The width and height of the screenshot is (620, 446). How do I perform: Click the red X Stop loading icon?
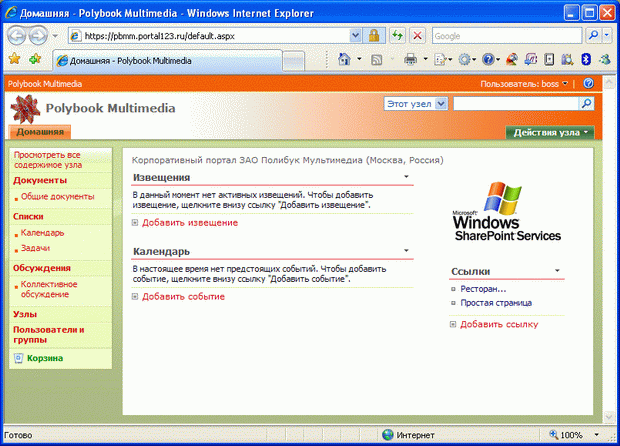pos(417,36)
